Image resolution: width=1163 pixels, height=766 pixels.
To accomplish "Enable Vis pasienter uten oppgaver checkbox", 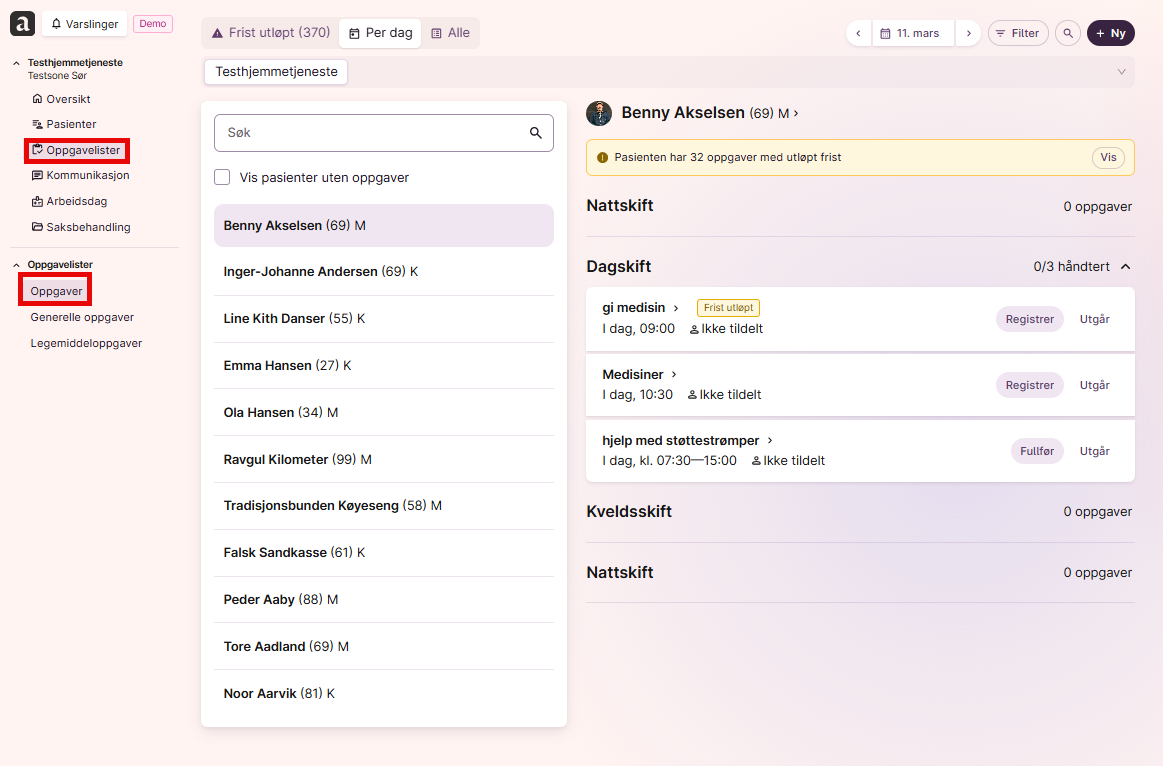I will pyautogui.click(x=222, y=177).
